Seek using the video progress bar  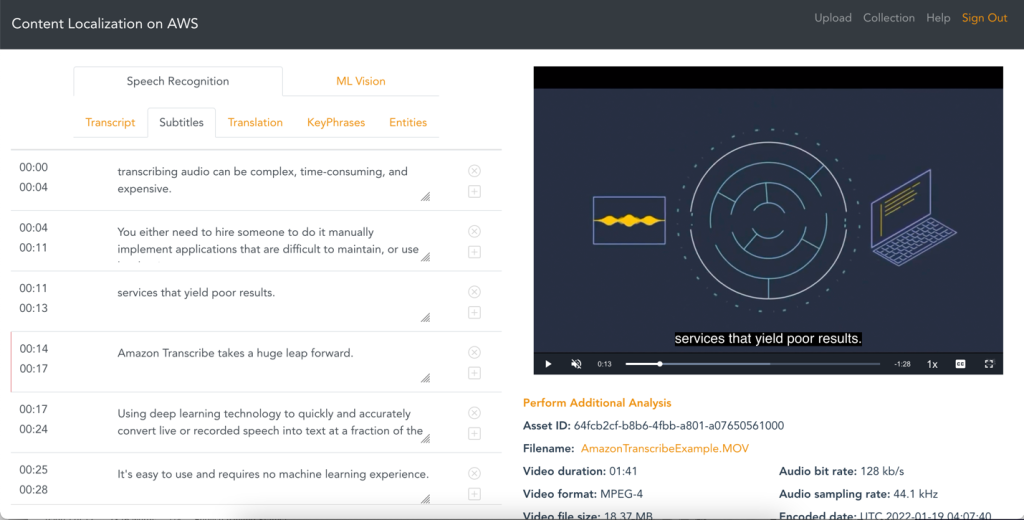click(x=752, y=364)
